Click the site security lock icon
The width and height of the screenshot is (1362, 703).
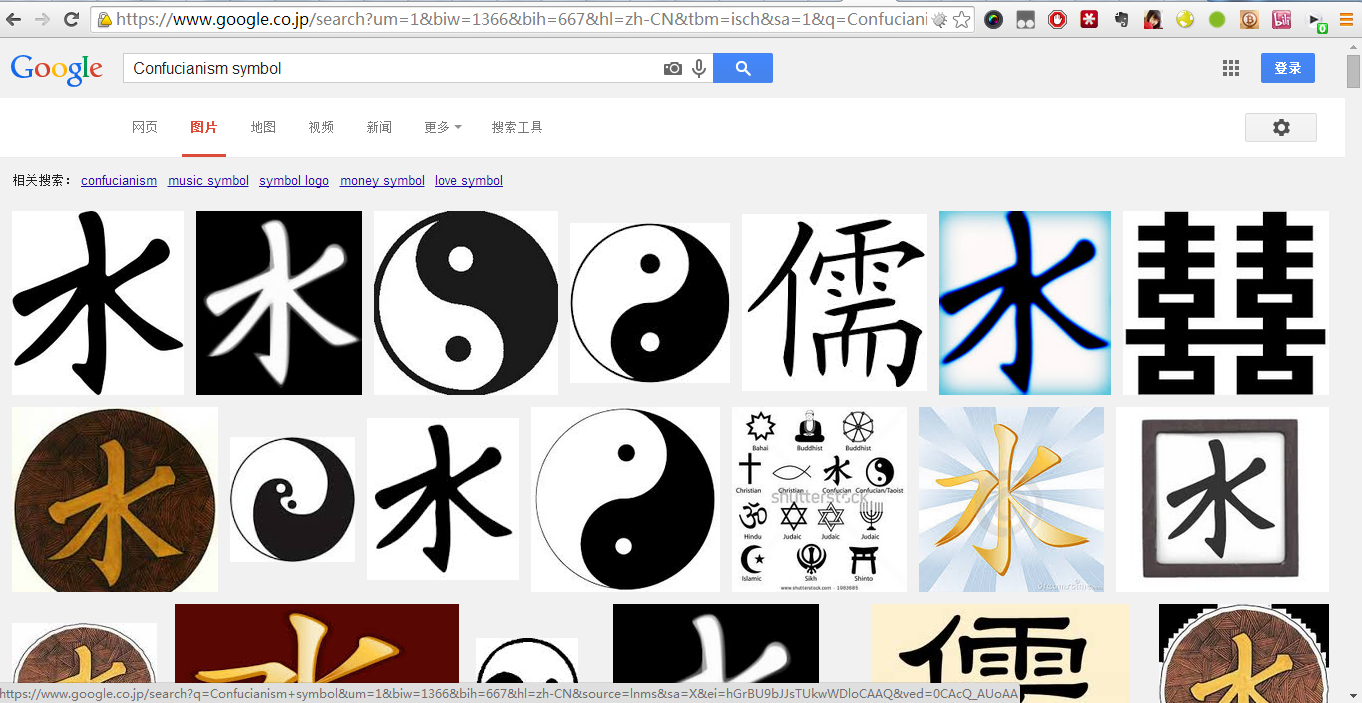pyautogui.click(x=104, y=19)
